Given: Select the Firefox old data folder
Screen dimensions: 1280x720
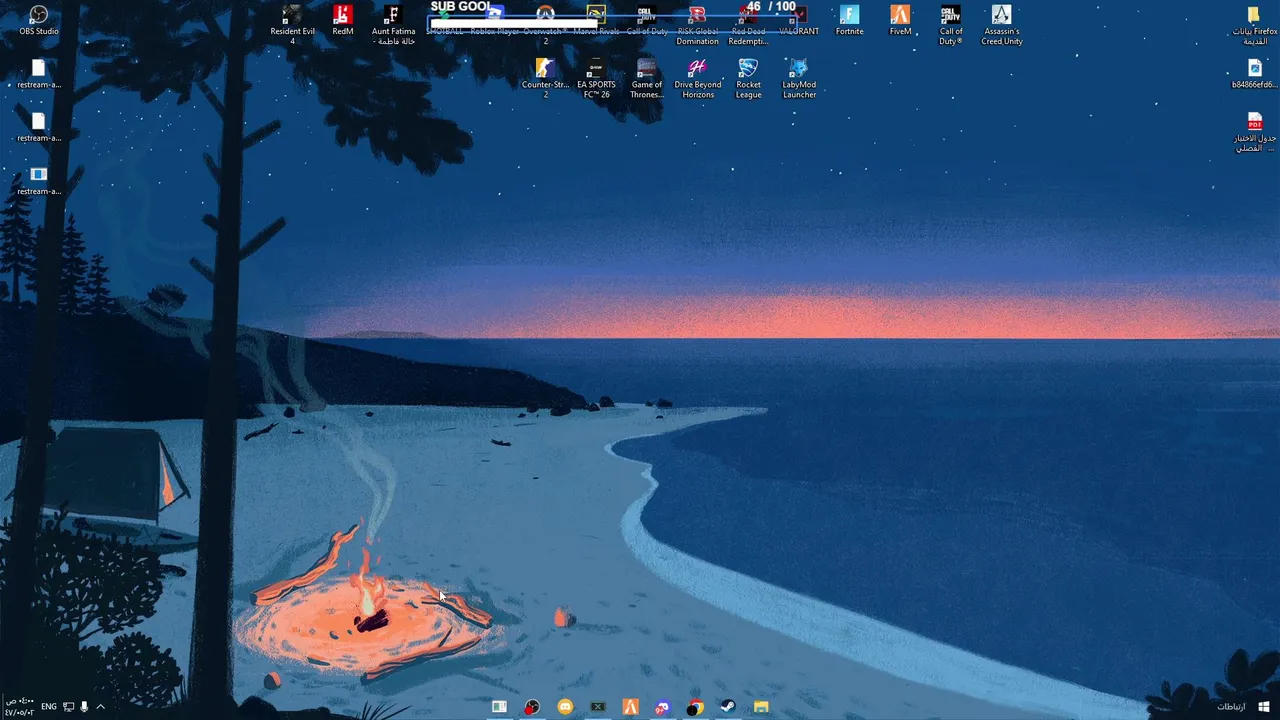Looking at the screenshot, I should [1254, 25].
